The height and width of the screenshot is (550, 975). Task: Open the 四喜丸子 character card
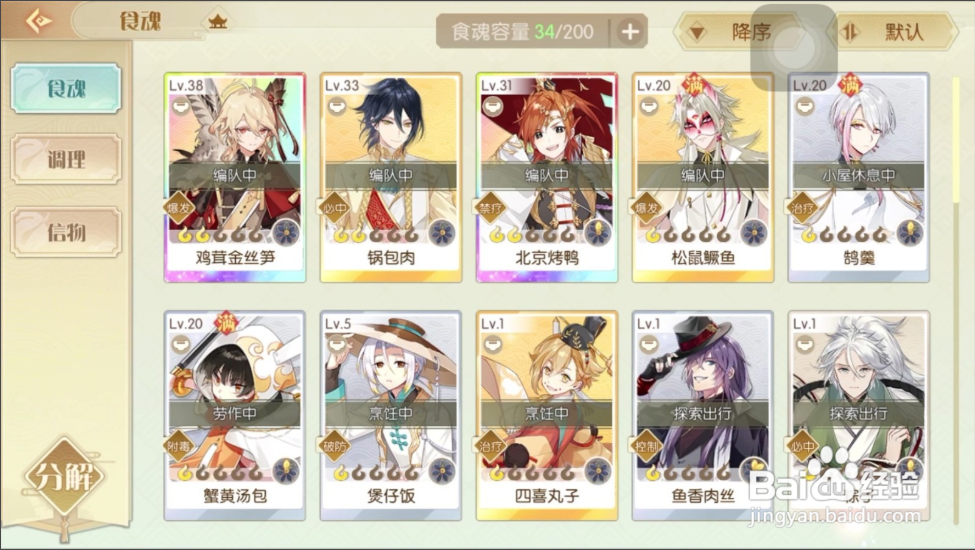pyautogui.click(x=547, y=416)
